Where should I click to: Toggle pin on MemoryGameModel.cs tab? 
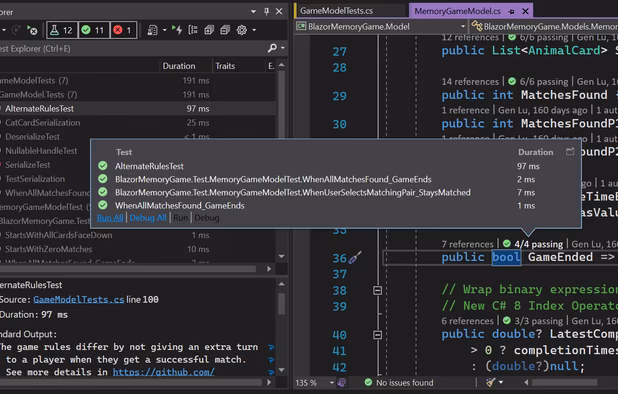pos(511,11)
